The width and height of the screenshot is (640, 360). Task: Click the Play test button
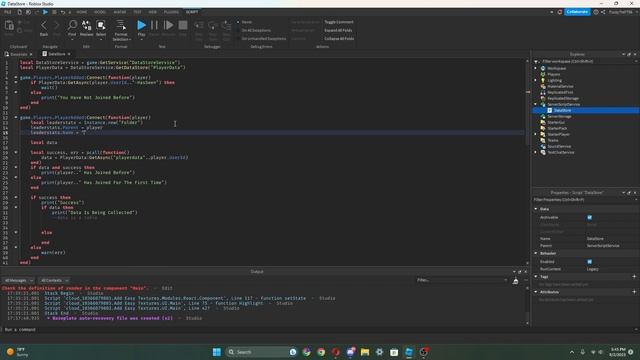coord(141,25)
